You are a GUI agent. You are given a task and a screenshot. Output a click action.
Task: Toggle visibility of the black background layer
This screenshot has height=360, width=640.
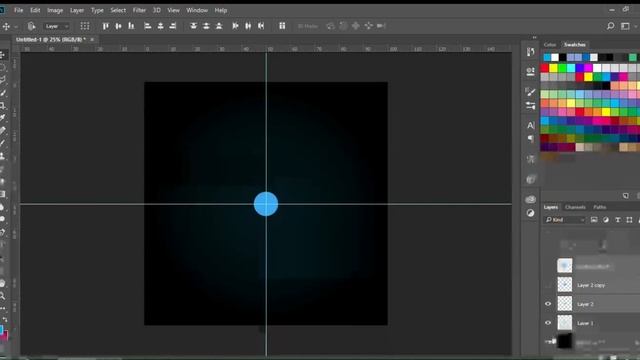[x=548, y=341]
